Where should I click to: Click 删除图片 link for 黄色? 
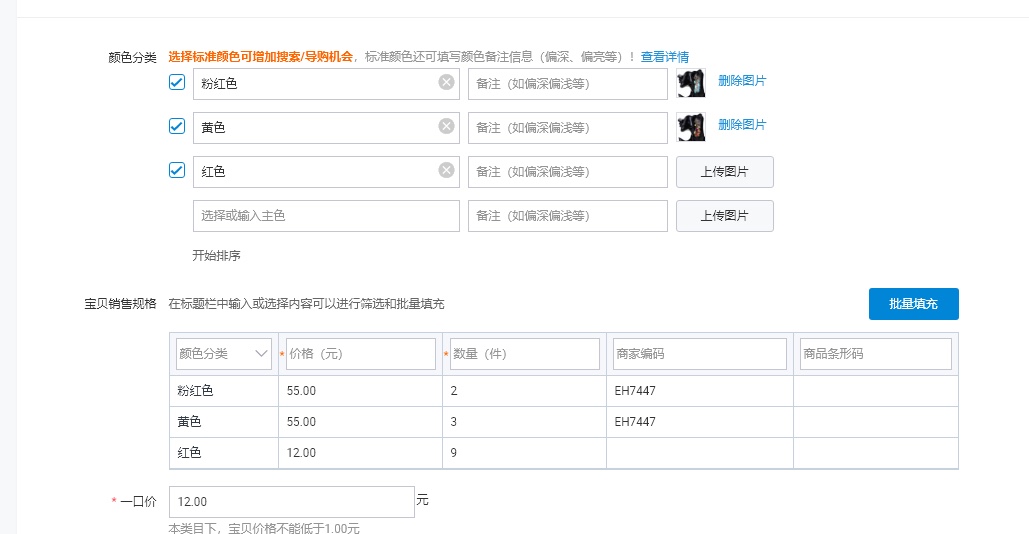pyautogui.click(x=742, y=125)
